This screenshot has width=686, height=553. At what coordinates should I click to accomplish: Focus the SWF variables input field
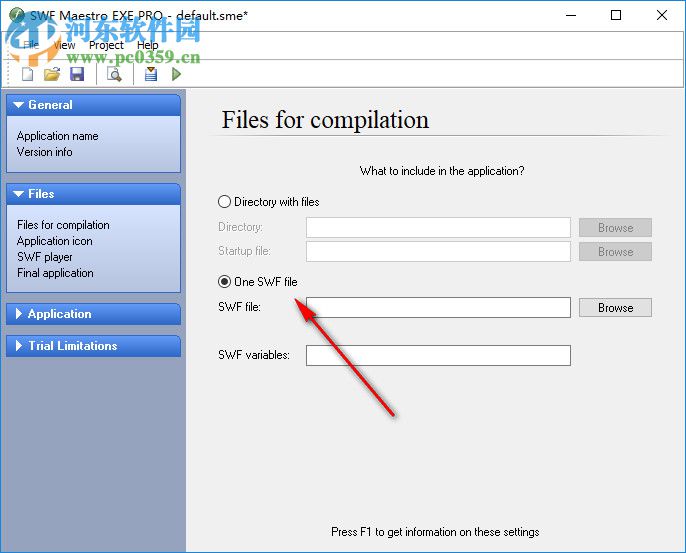click(x=438, y=355)
